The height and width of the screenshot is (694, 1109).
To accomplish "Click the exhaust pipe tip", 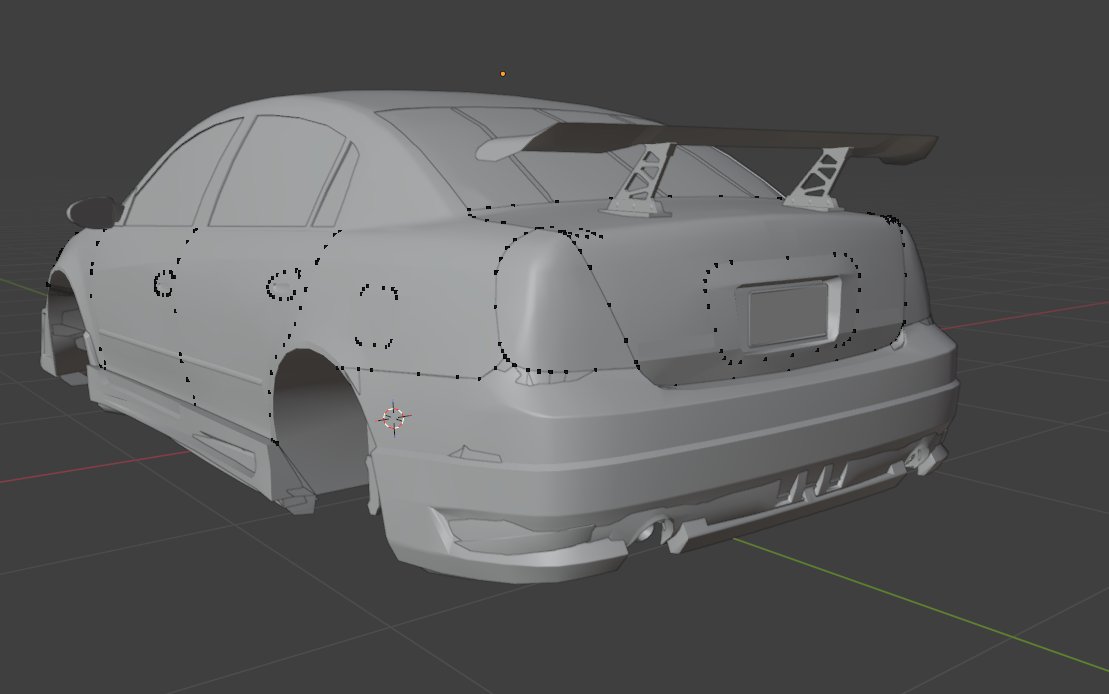I will click(x=649, y=530).
